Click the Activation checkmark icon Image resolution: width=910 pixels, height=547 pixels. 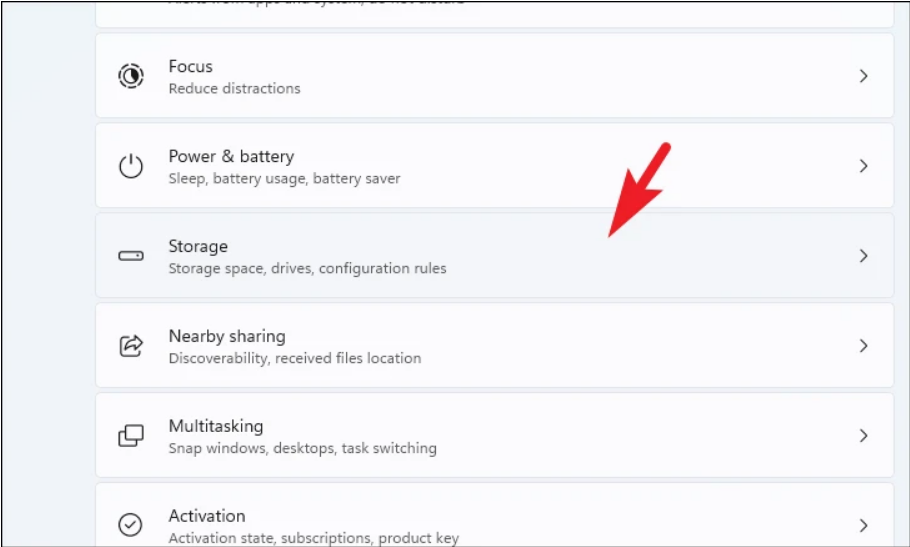pyautogui.click(x=131, y=525)
